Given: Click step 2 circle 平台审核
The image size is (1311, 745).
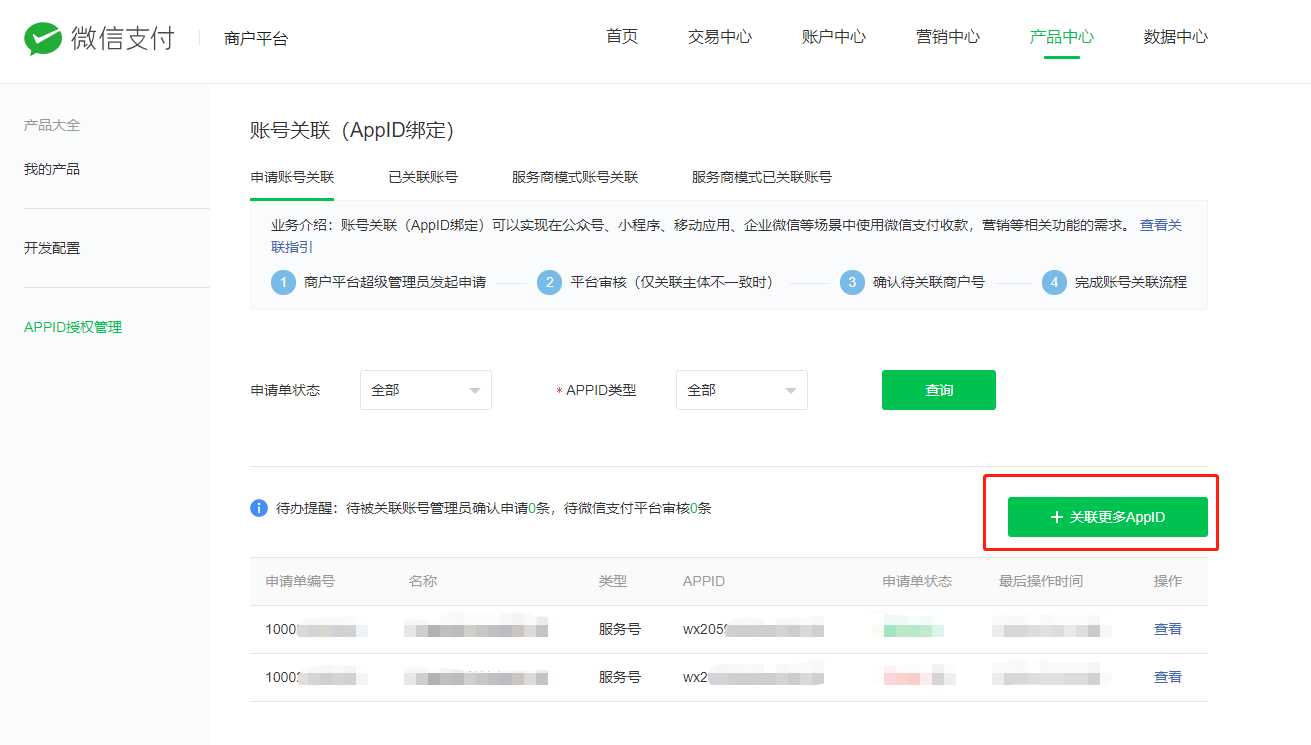Looking at the screenshot, I should point(549,282).
